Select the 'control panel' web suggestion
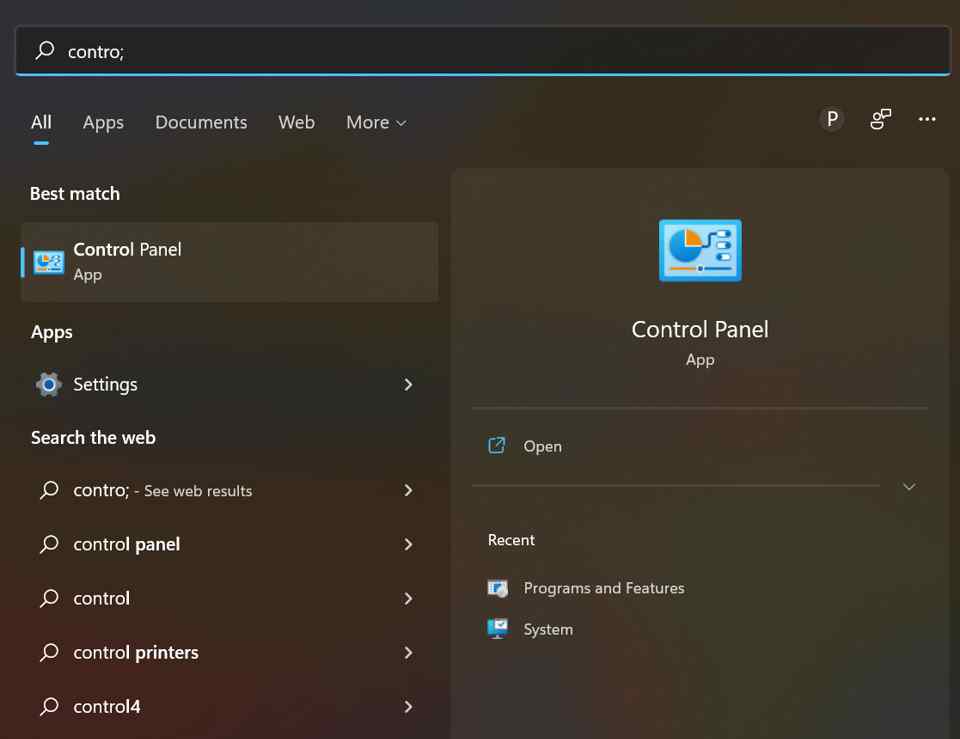Image resolution: width=960 pixels, height=739 pixels. [230, 544]
